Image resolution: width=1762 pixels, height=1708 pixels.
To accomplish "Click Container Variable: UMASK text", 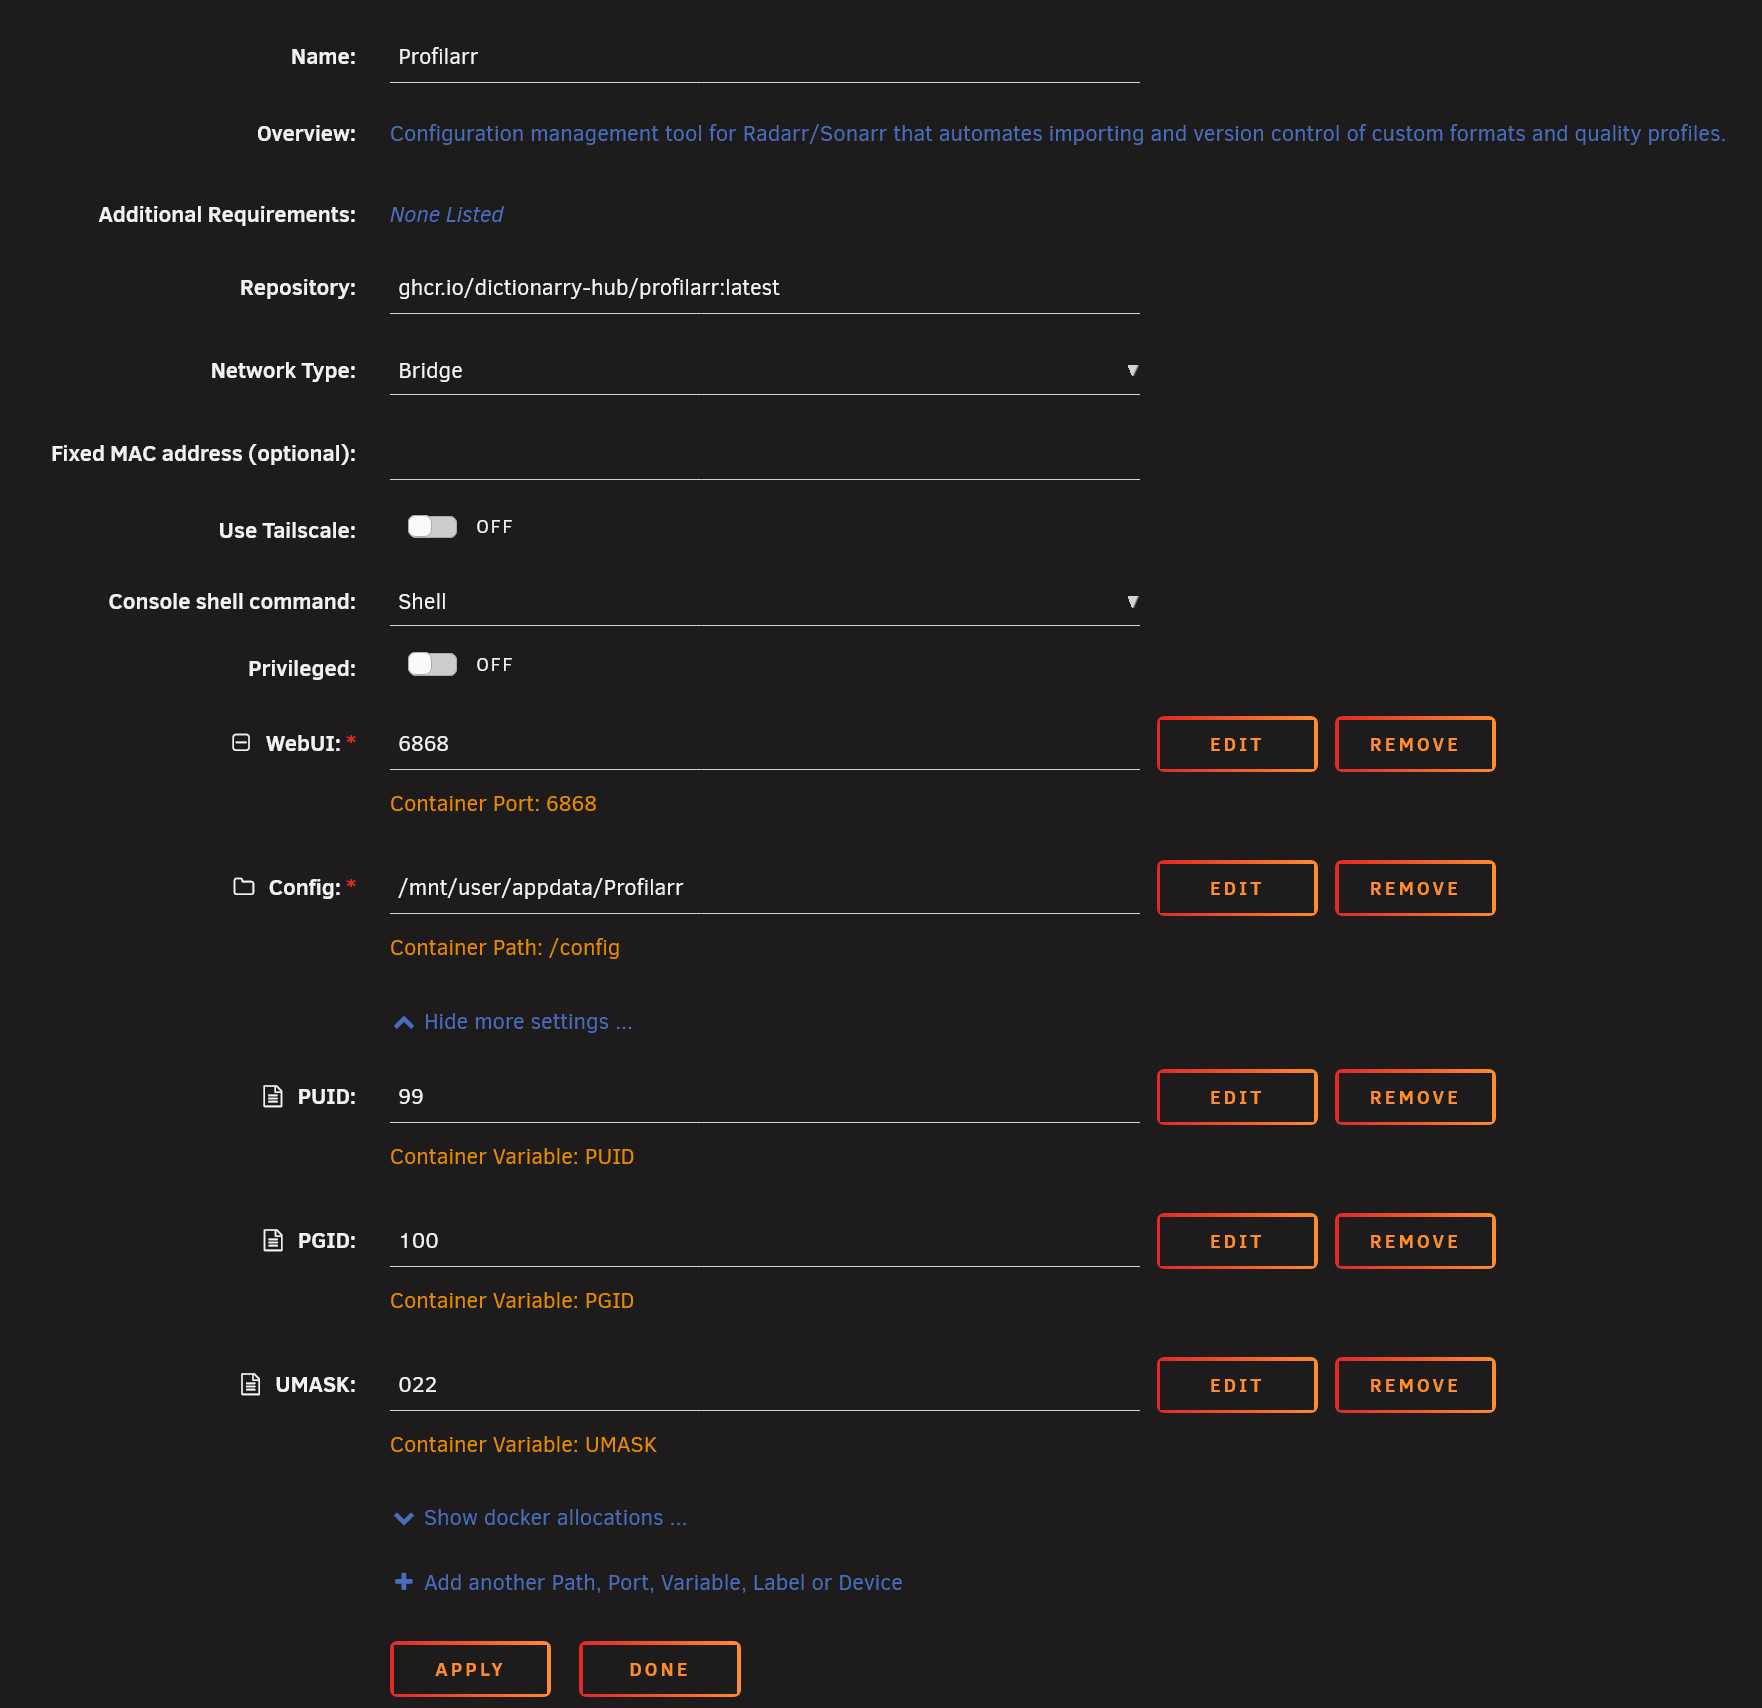I will coord(523,1445).
